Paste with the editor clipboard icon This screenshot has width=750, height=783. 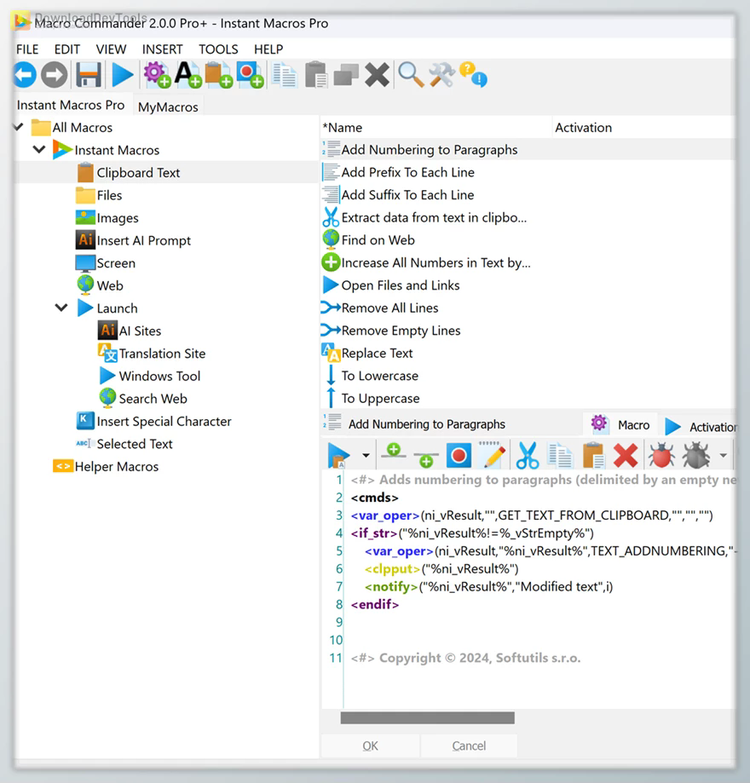594,455
